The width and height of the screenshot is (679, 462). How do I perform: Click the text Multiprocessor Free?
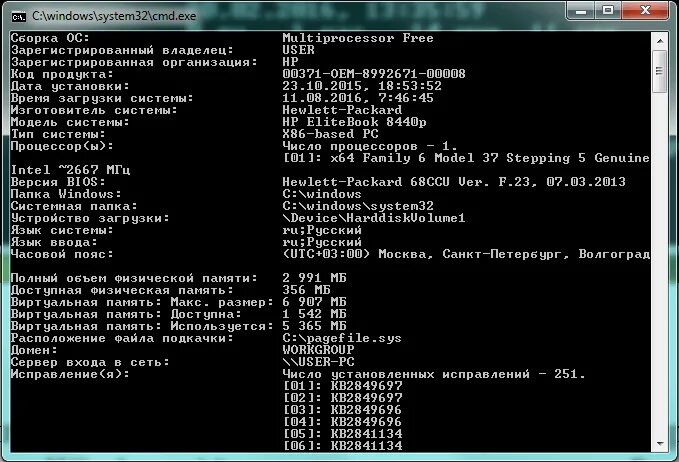358,38
